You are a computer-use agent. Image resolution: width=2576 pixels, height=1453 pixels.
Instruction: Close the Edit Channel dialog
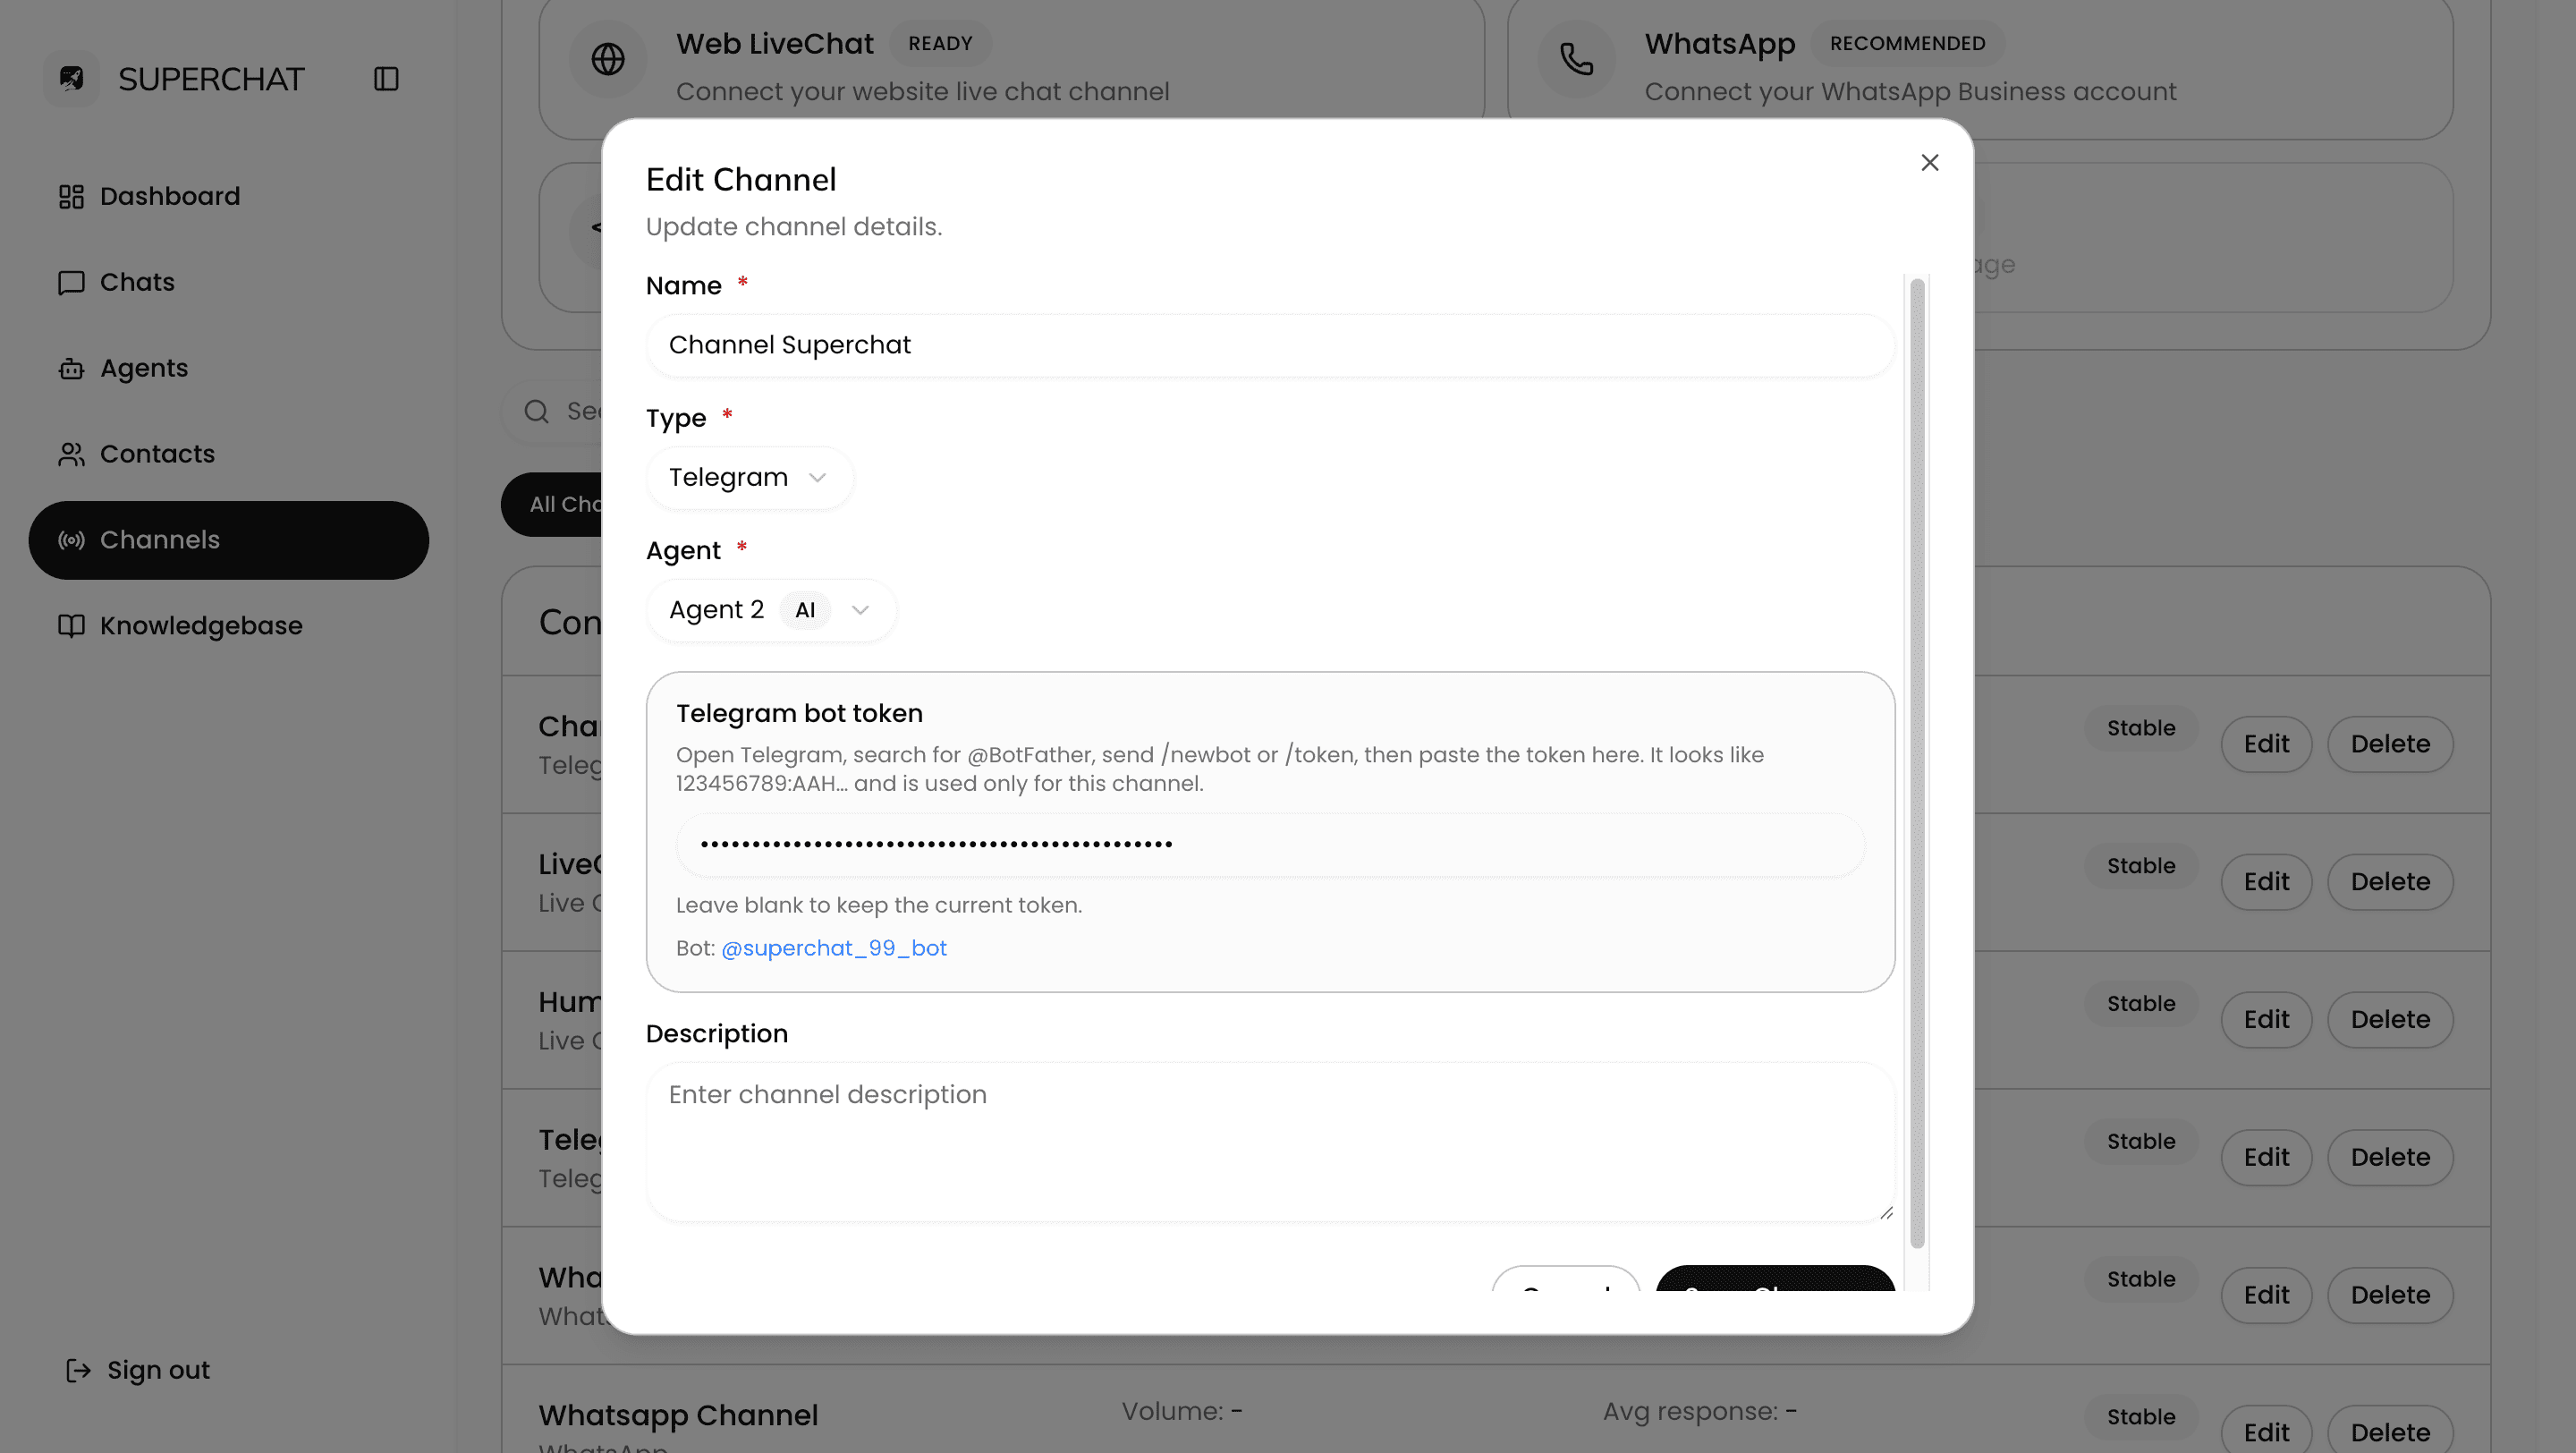click(x=1930, y=162)
